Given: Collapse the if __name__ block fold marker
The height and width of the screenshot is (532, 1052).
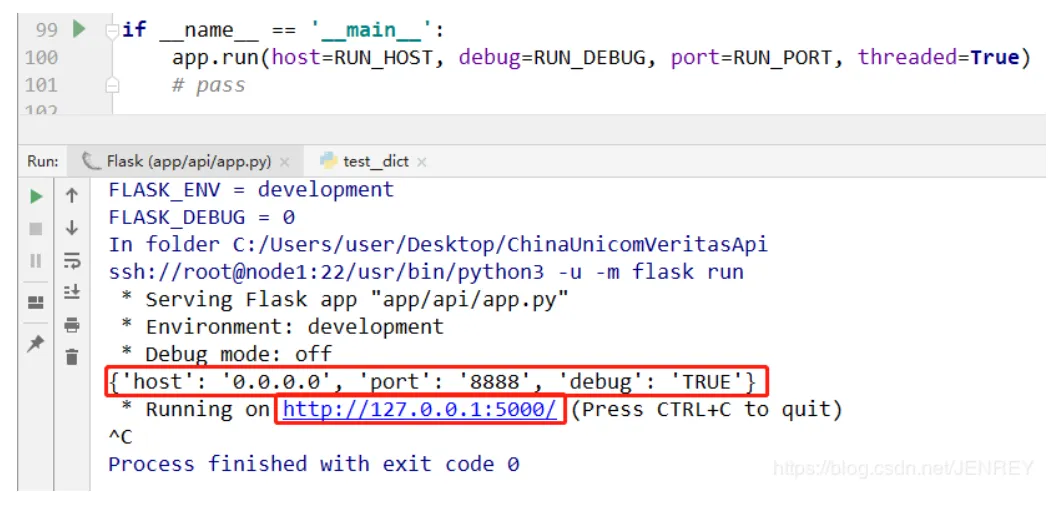Looking at the screenshot, I should pyautogui.click(x=113, y=30).
